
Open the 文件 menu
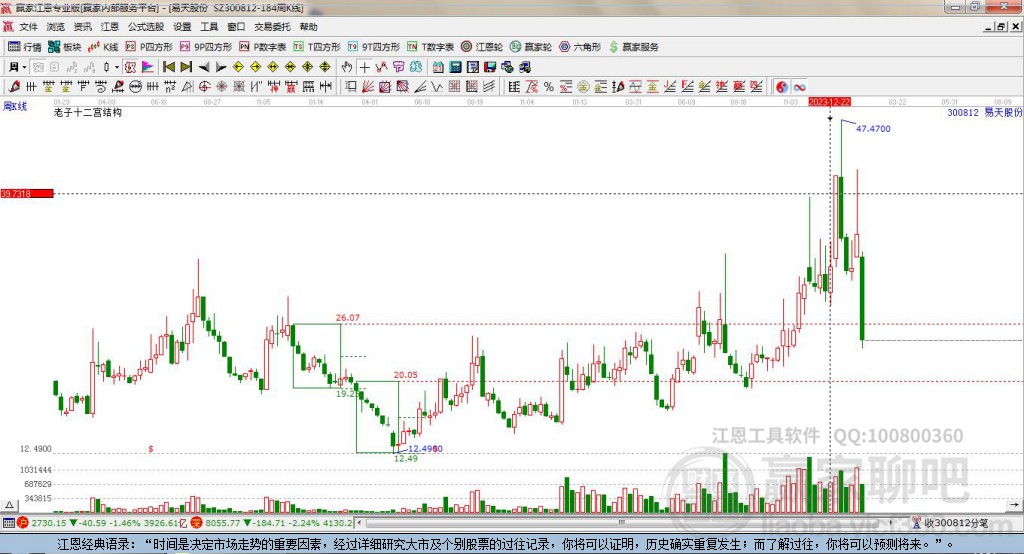point(28,27)
